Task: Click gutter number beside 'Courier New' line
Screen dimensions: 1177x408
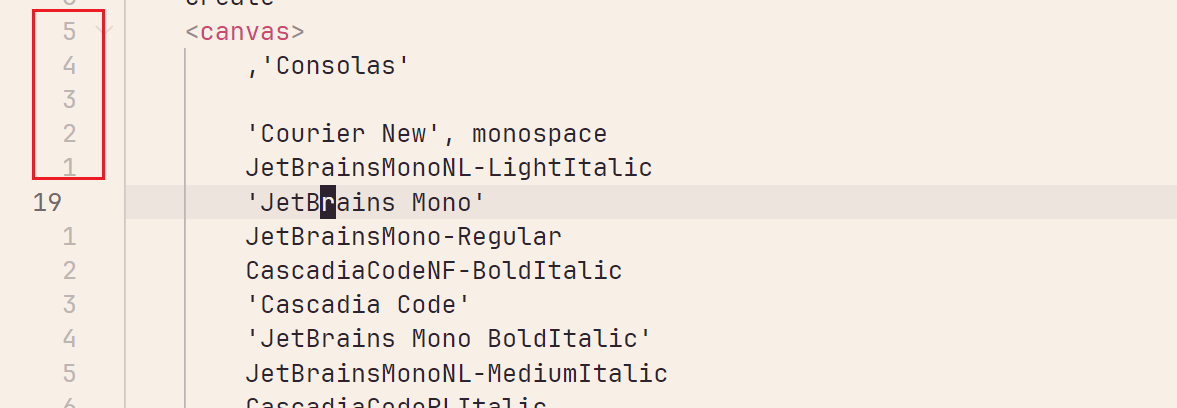Action: click(69, 134)
